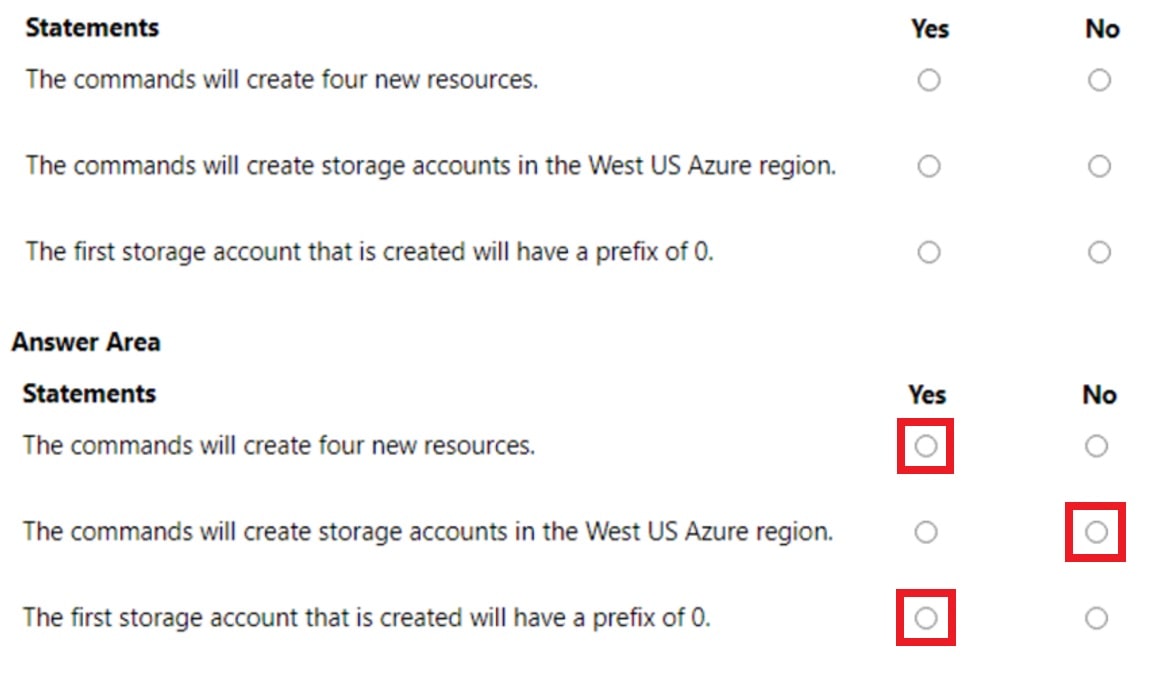The image size is (1171, 687).
Task: Click the Statements header label
Action: click(x=91, y=27)
